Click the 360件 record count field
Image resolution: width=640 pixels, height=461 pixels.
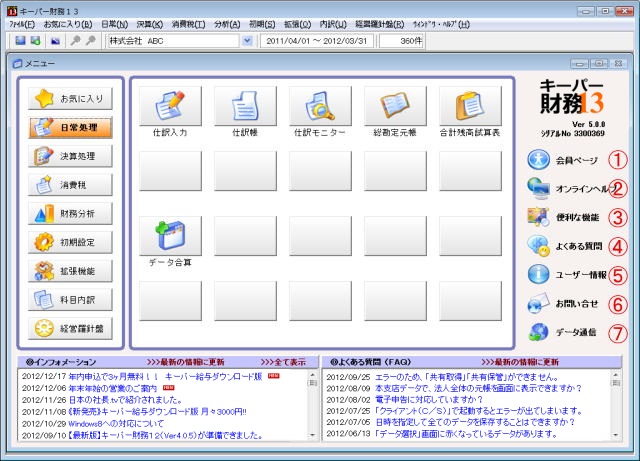[401, 41]
